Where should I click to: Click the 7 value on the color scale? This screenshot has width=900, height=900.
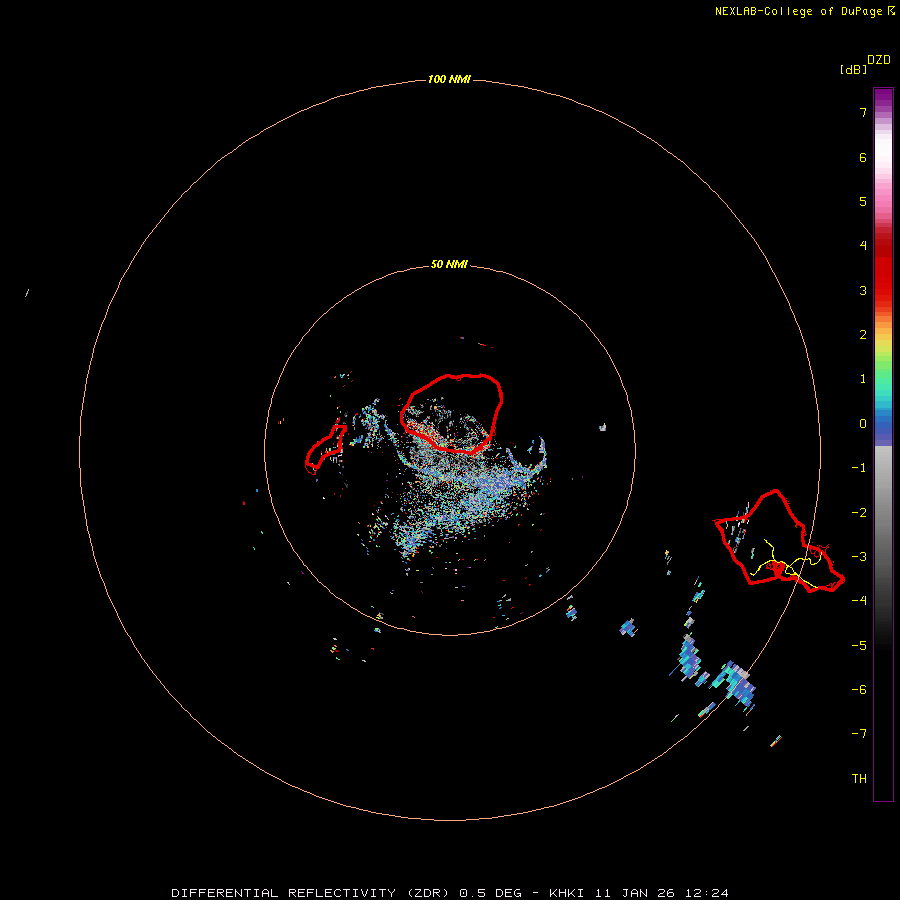click(863, 112)
